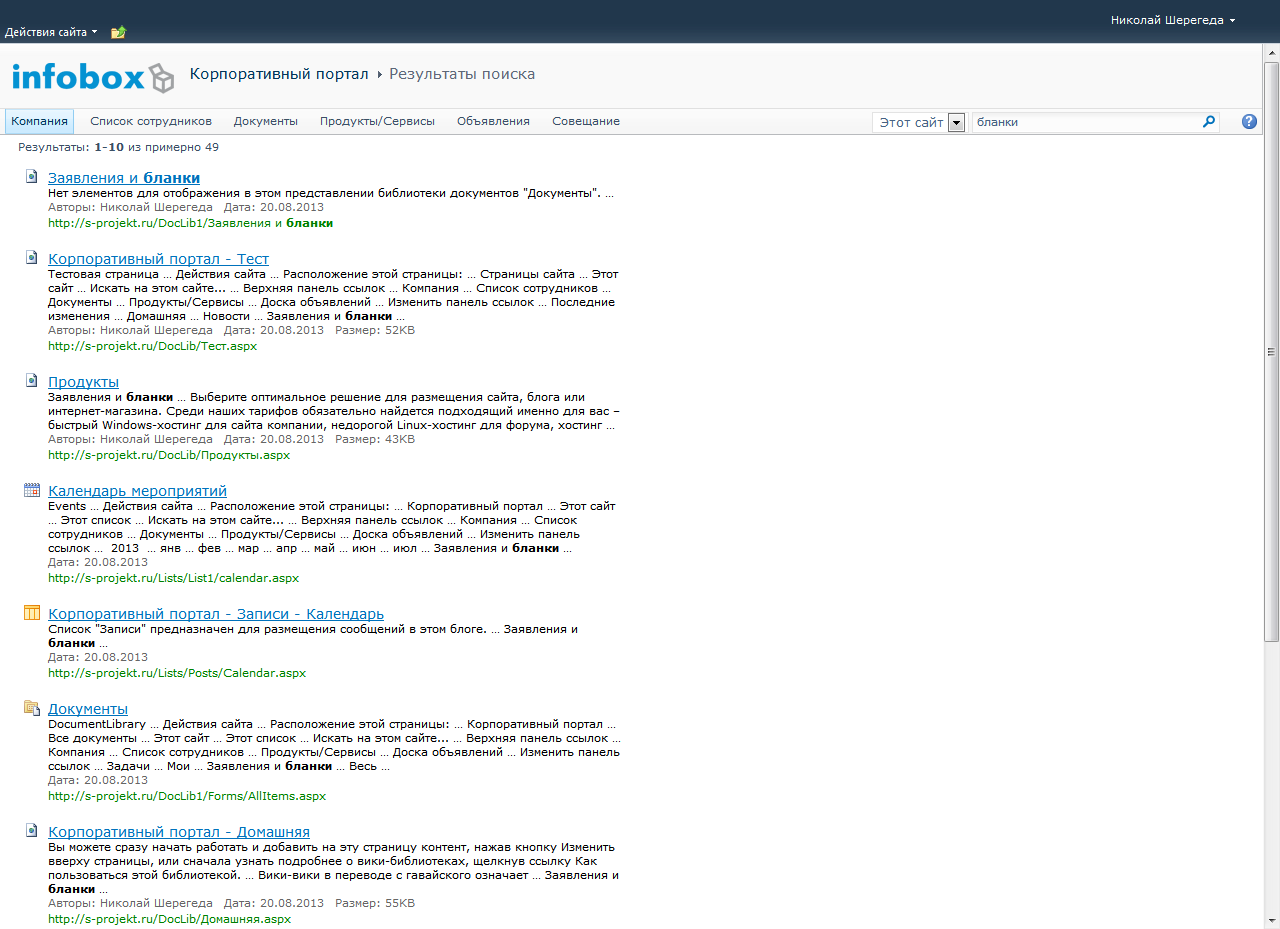The width and height of the screenshot is (1280, 929).
Task: Follow the DocLib1/Forms/AllItems.aspx URL
Action: coord(187,796)
